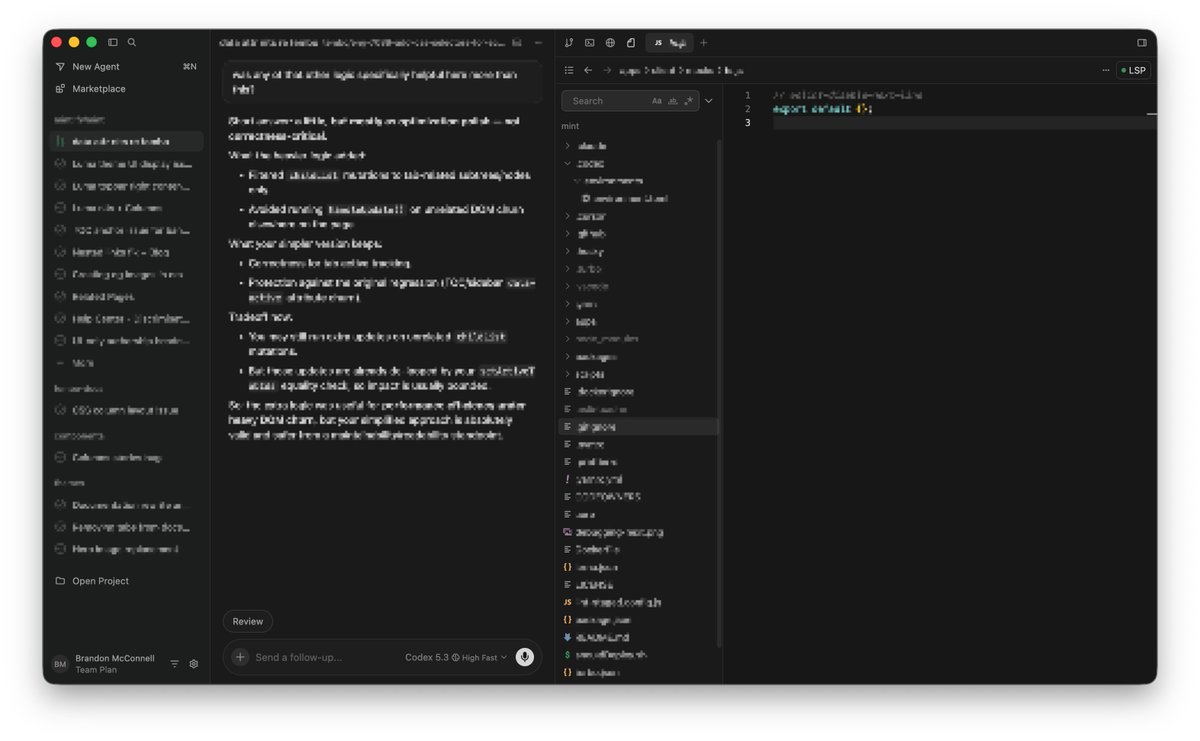The width and height of the screenshot is (1200, 741).
Task: Open the files panel icon
Action: tap(631, 43)
